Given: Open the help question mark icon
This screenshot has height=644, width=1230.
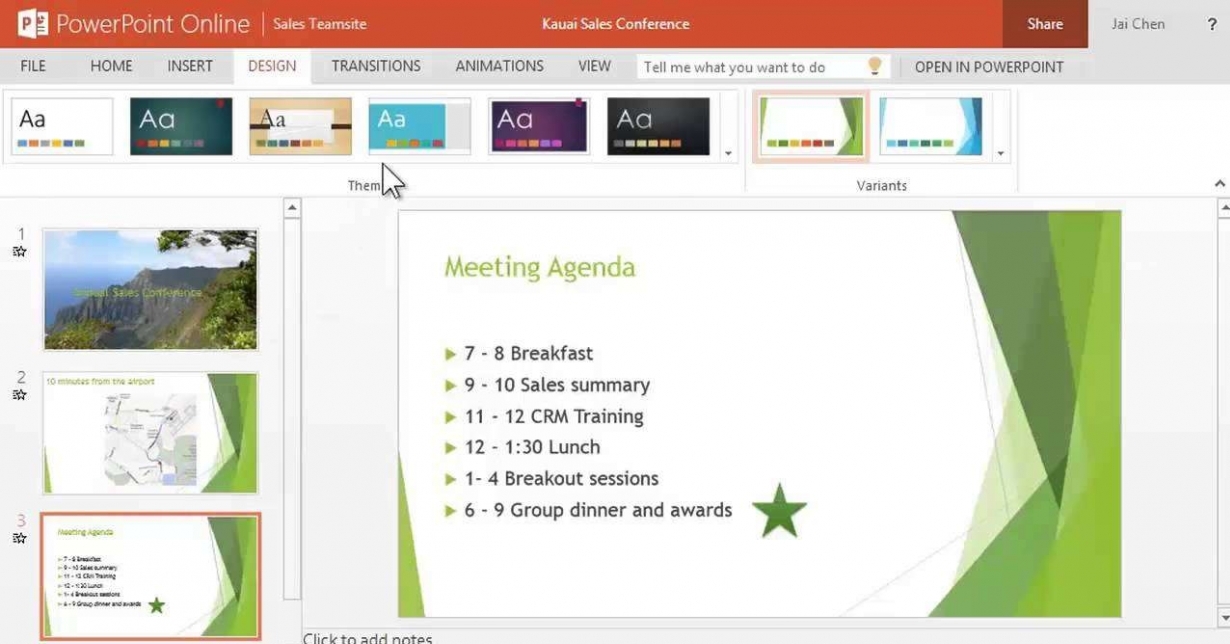Looking at the screenshot, I should 1212,24.
